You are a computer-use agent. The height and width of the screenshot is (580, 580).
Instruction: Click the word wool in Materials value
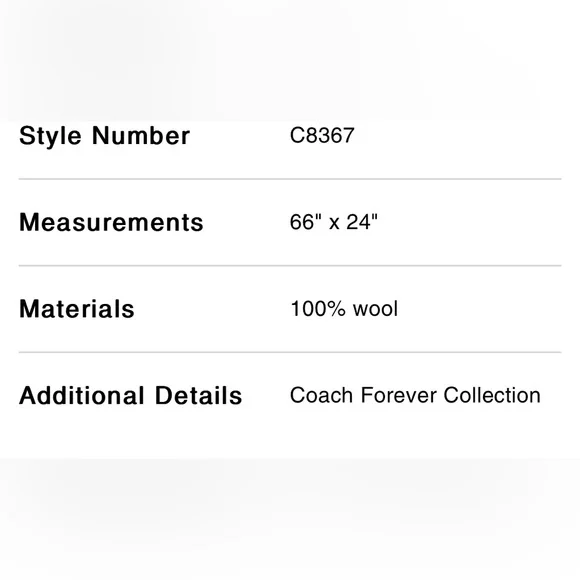pyautogui.click(x=375, y=308)
